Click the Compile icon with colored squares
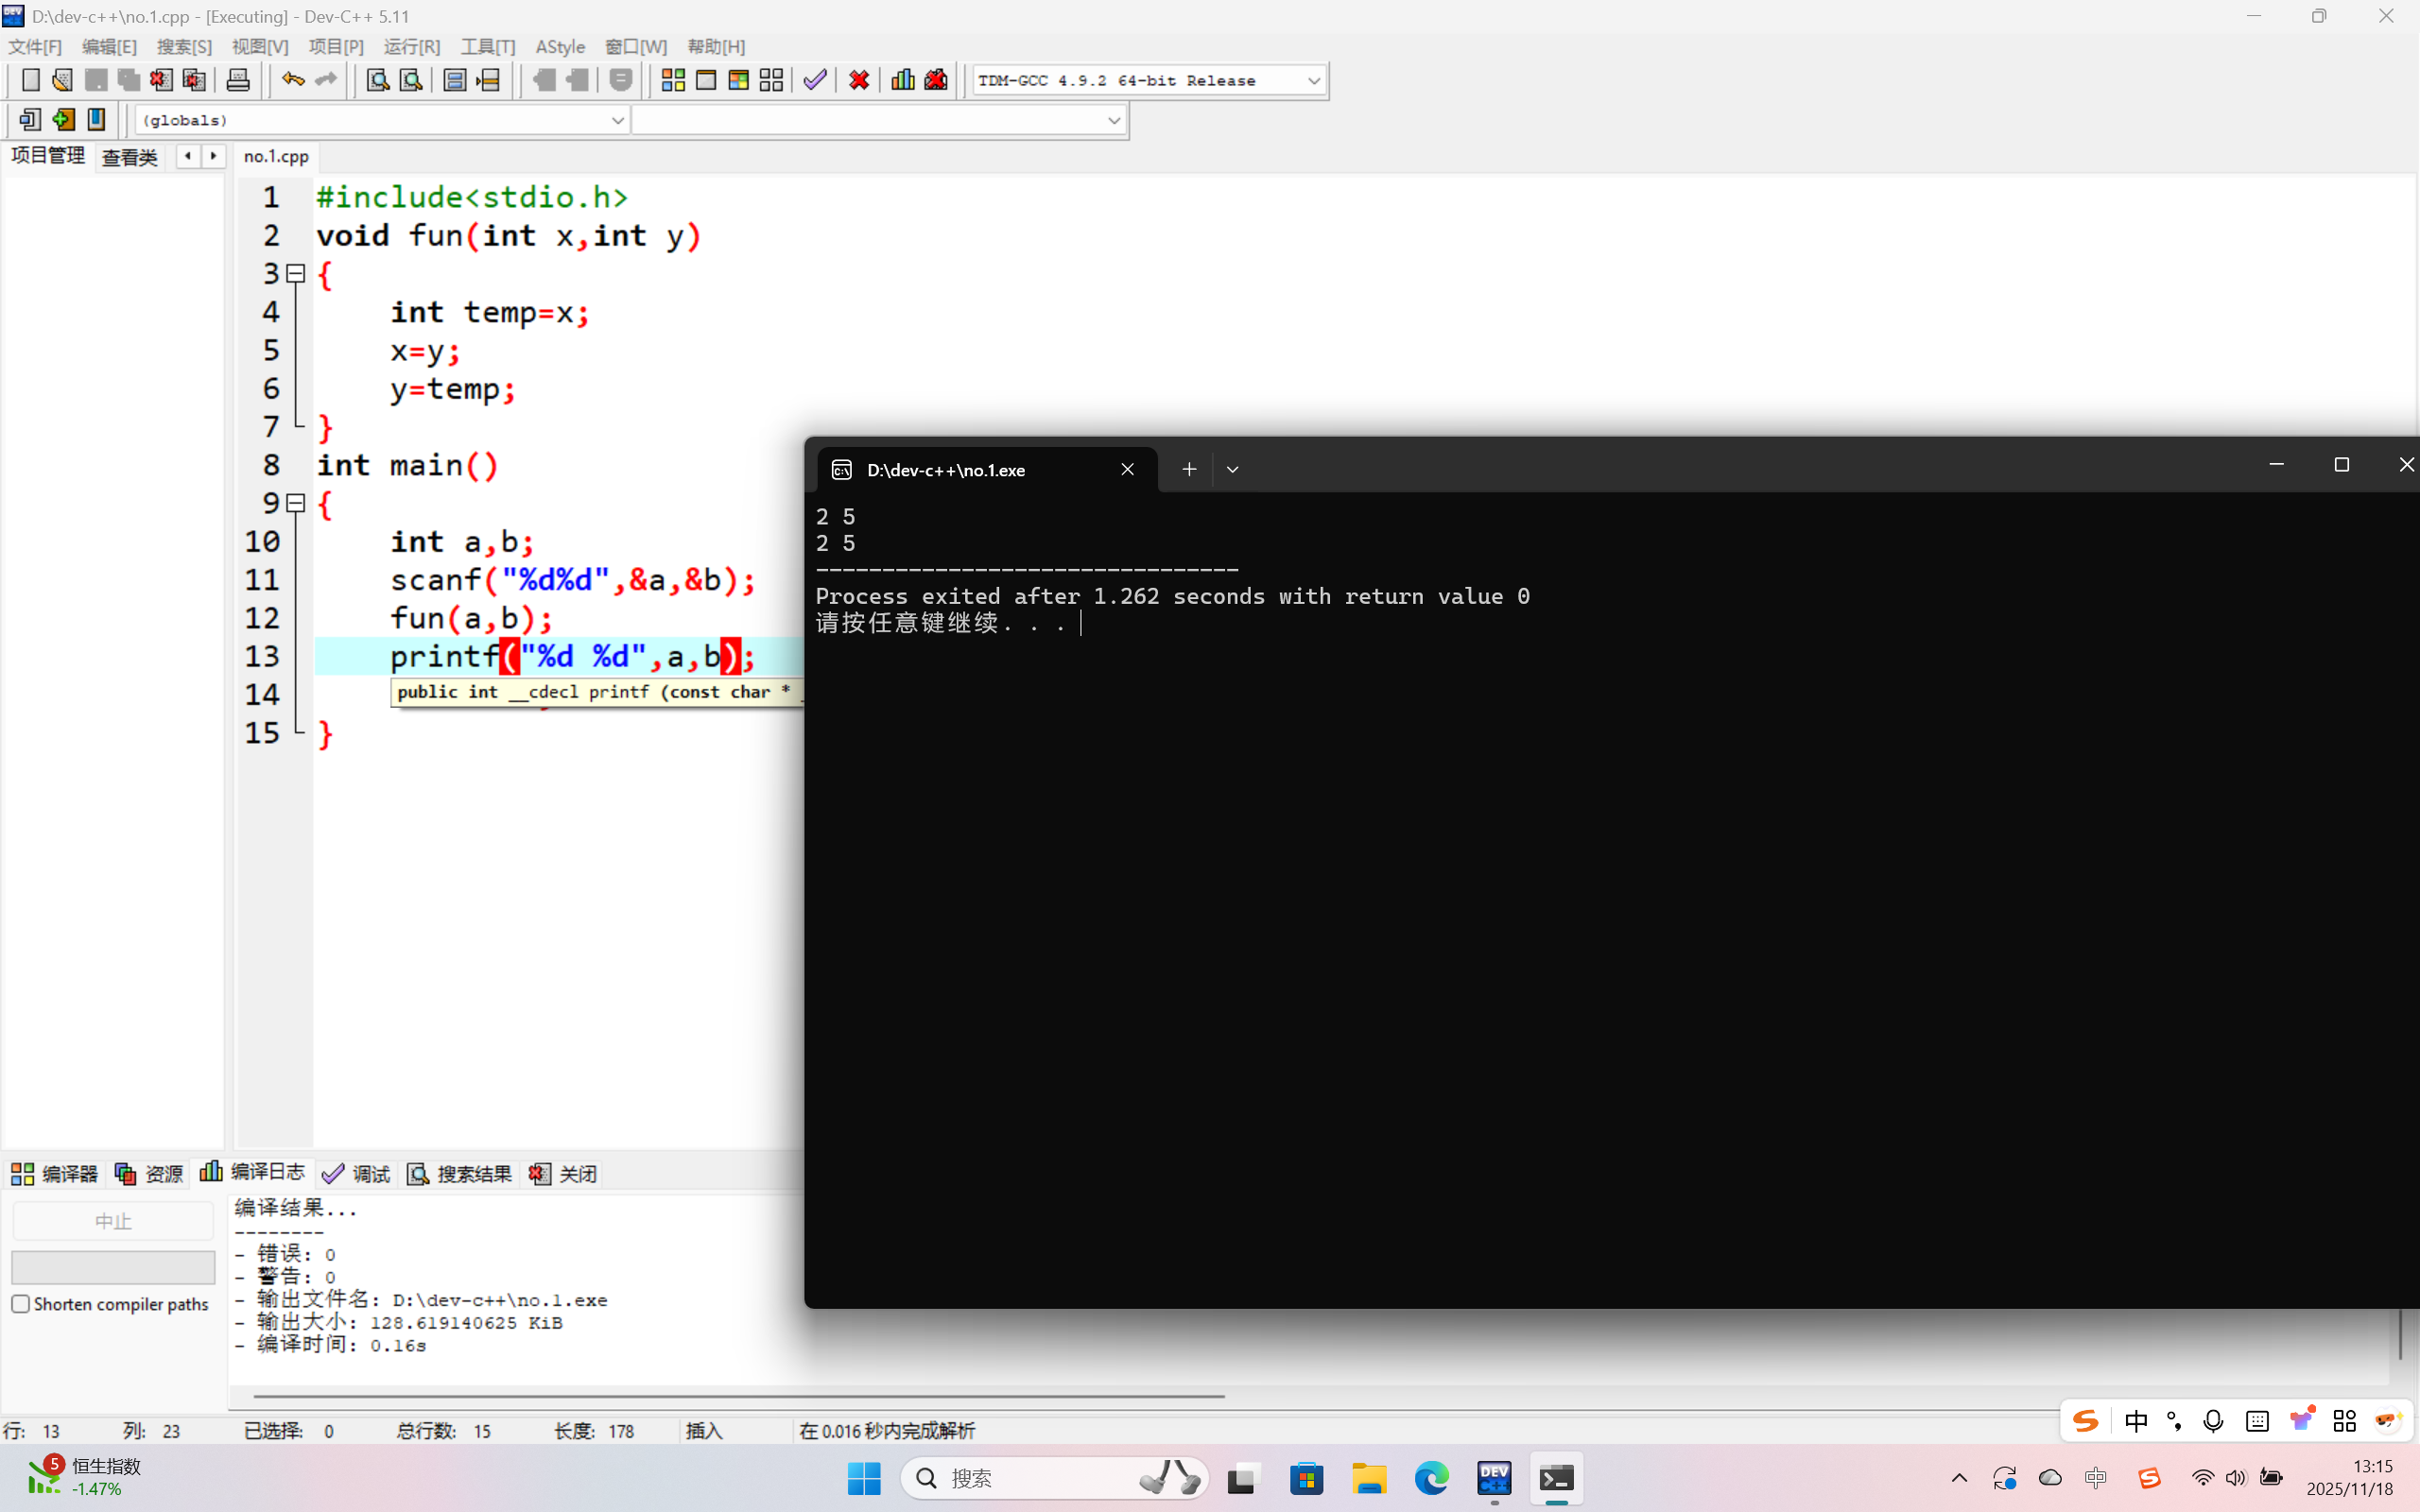The width and height of the screenshot is (2420, 1512). (673, 80)
